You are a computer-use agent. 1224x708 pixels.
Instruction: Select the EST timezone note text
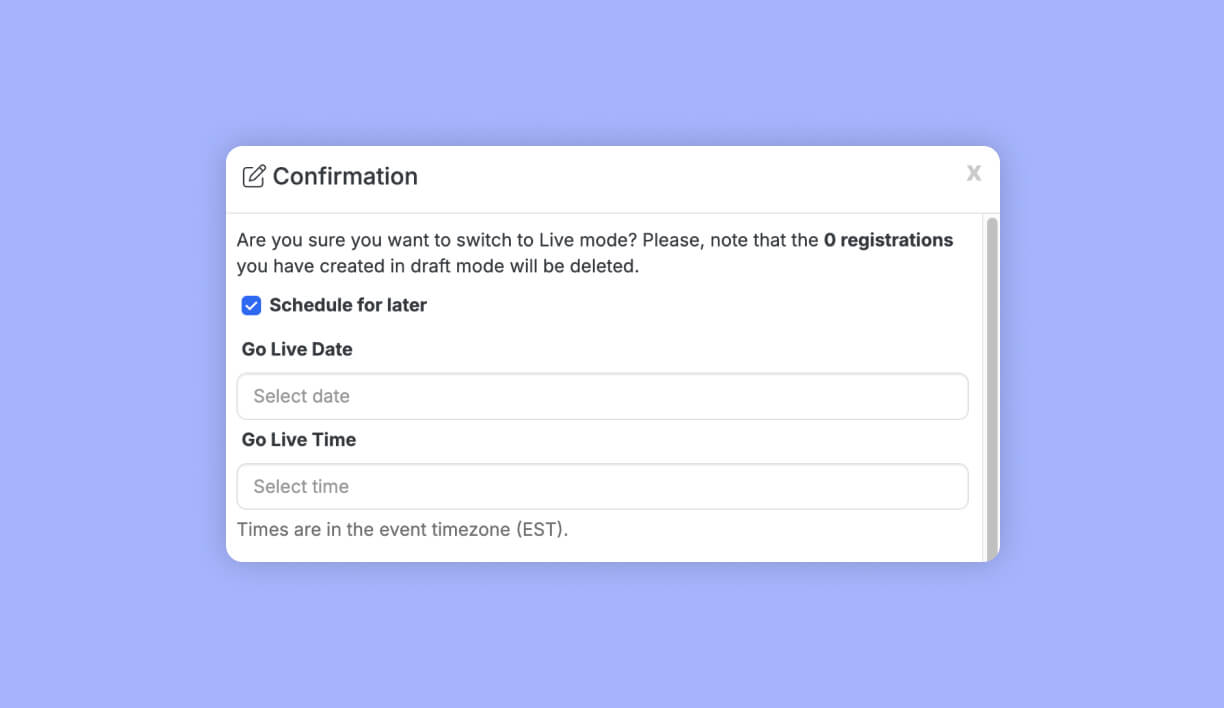(x=401, y=529)
